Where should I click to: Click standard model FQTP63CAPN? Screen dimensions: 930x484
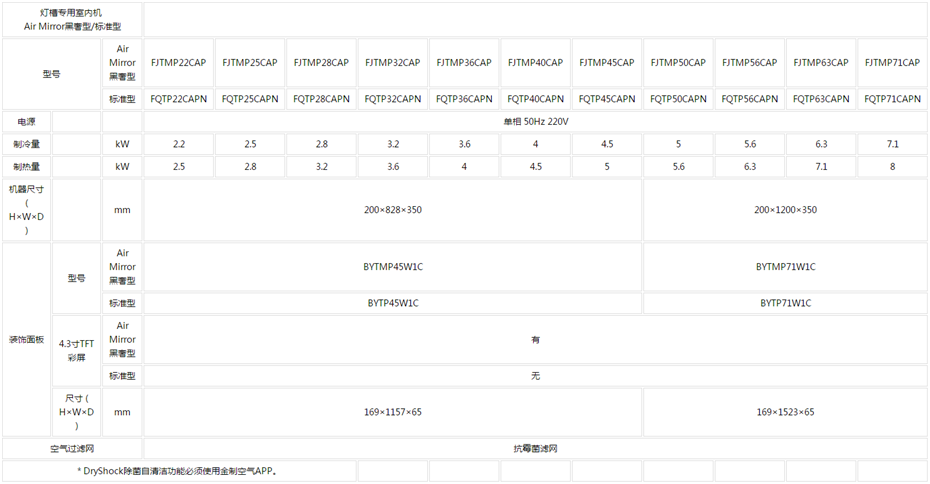coord(821,99)
